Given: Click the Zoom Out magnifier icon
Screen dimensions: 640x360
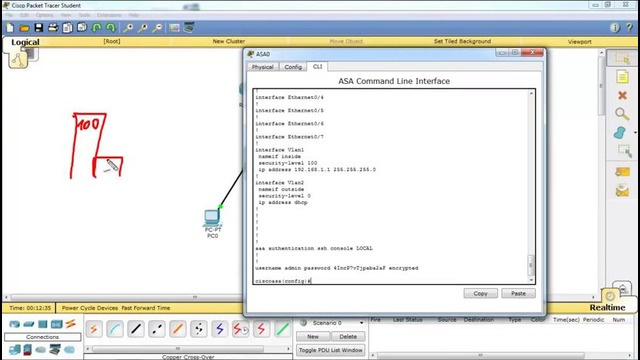Looking at the screenshot, I should click(157, 28).
